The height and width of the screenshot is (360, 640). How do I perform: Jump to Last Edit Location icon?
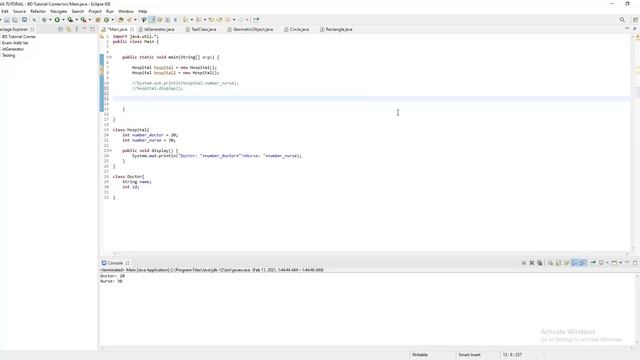point(211,20)
